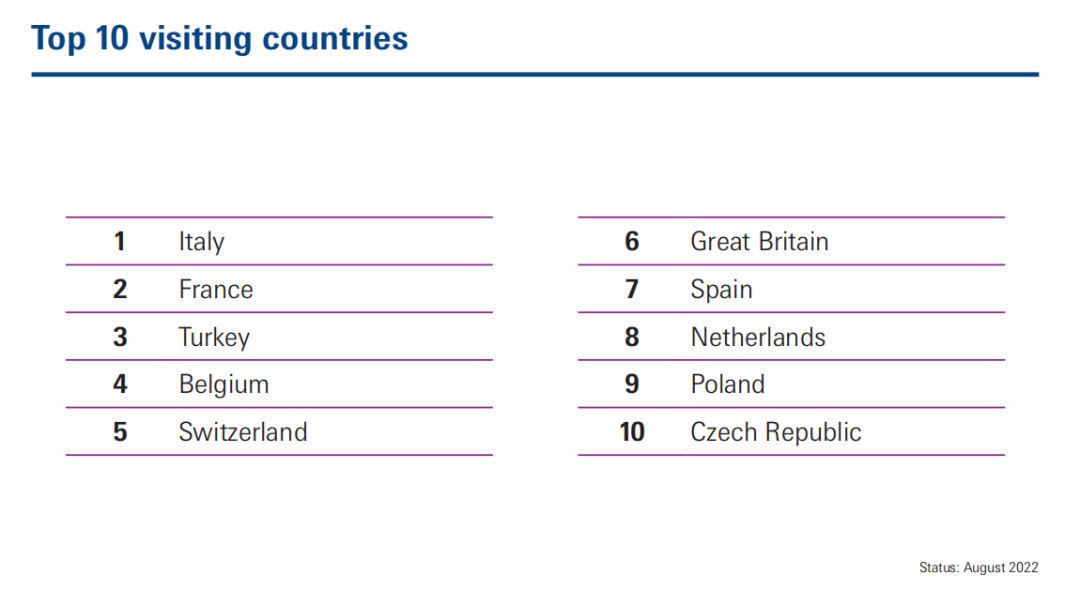This screenshot has width=1068, height=589.
Task: Select the Czech Republic entry
Action: tap(776, 433)
